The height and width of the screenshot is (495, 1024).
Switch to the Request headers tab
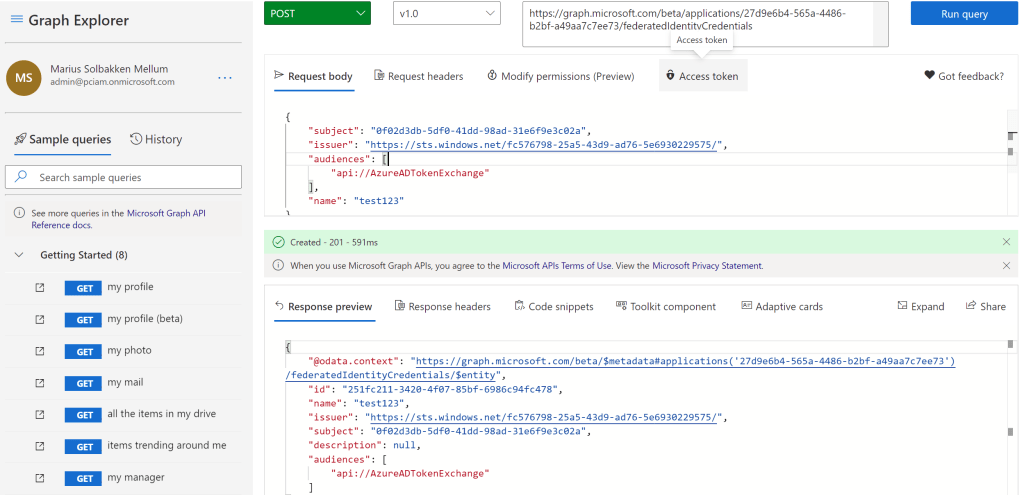[418, 76]
